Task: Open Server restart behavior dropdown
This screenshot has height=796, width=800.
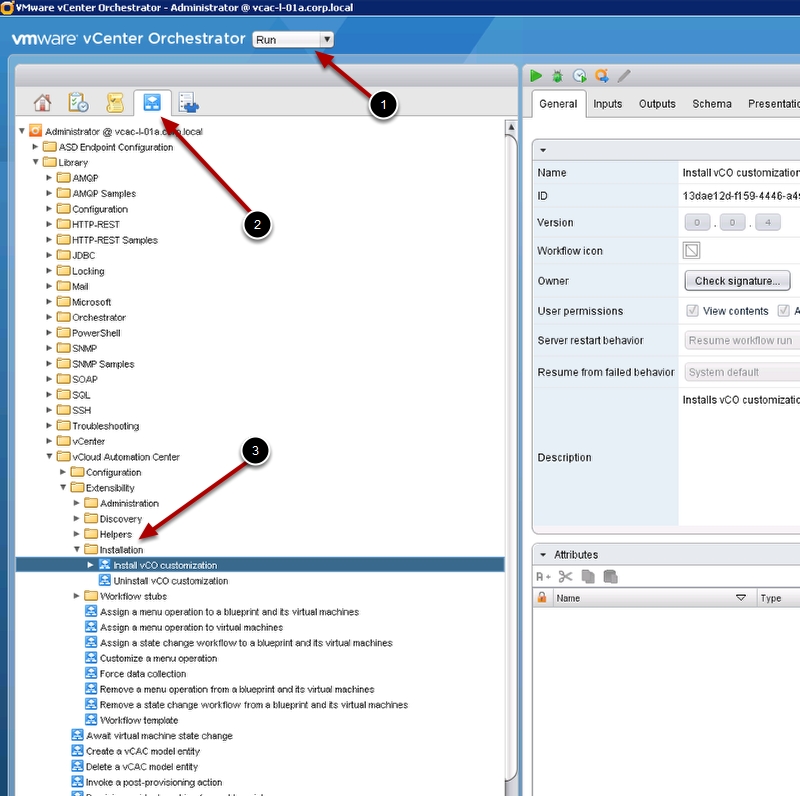Action: pos(742,341)
